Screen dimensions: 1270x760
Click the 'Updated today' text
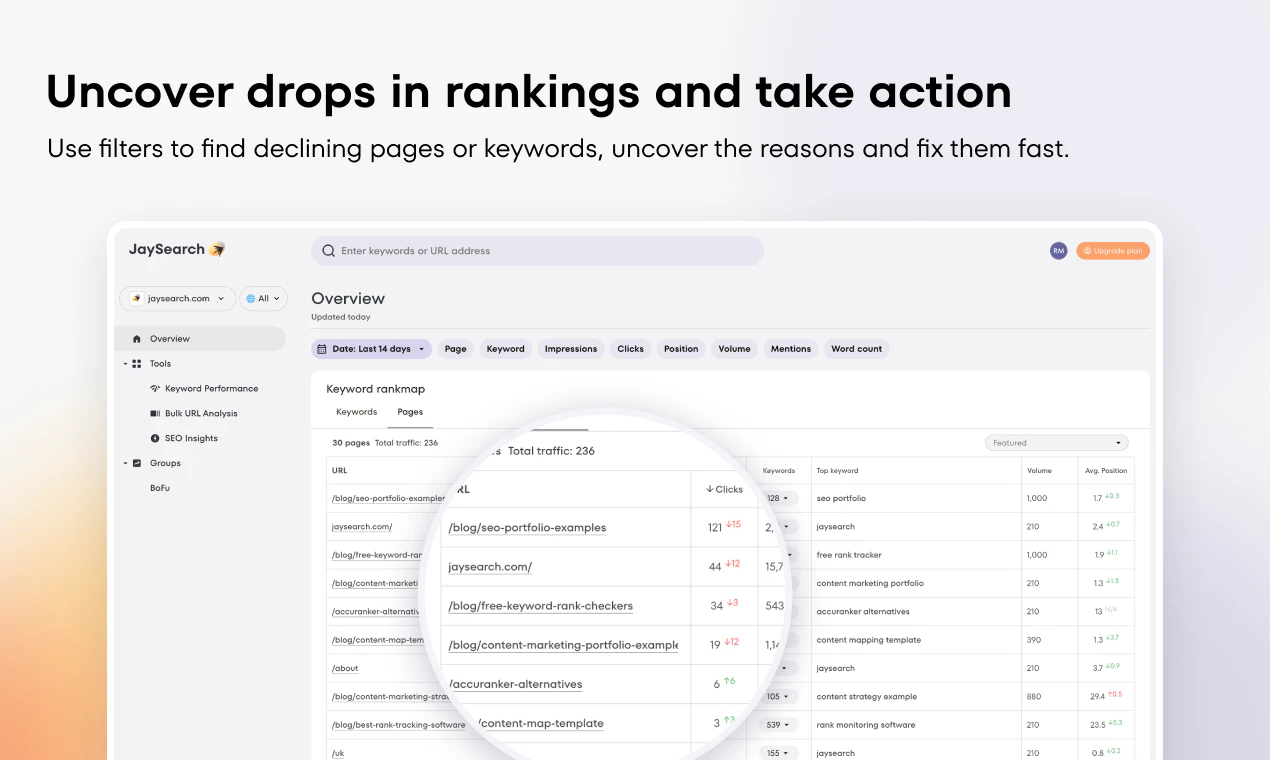(x=341, y=317)
